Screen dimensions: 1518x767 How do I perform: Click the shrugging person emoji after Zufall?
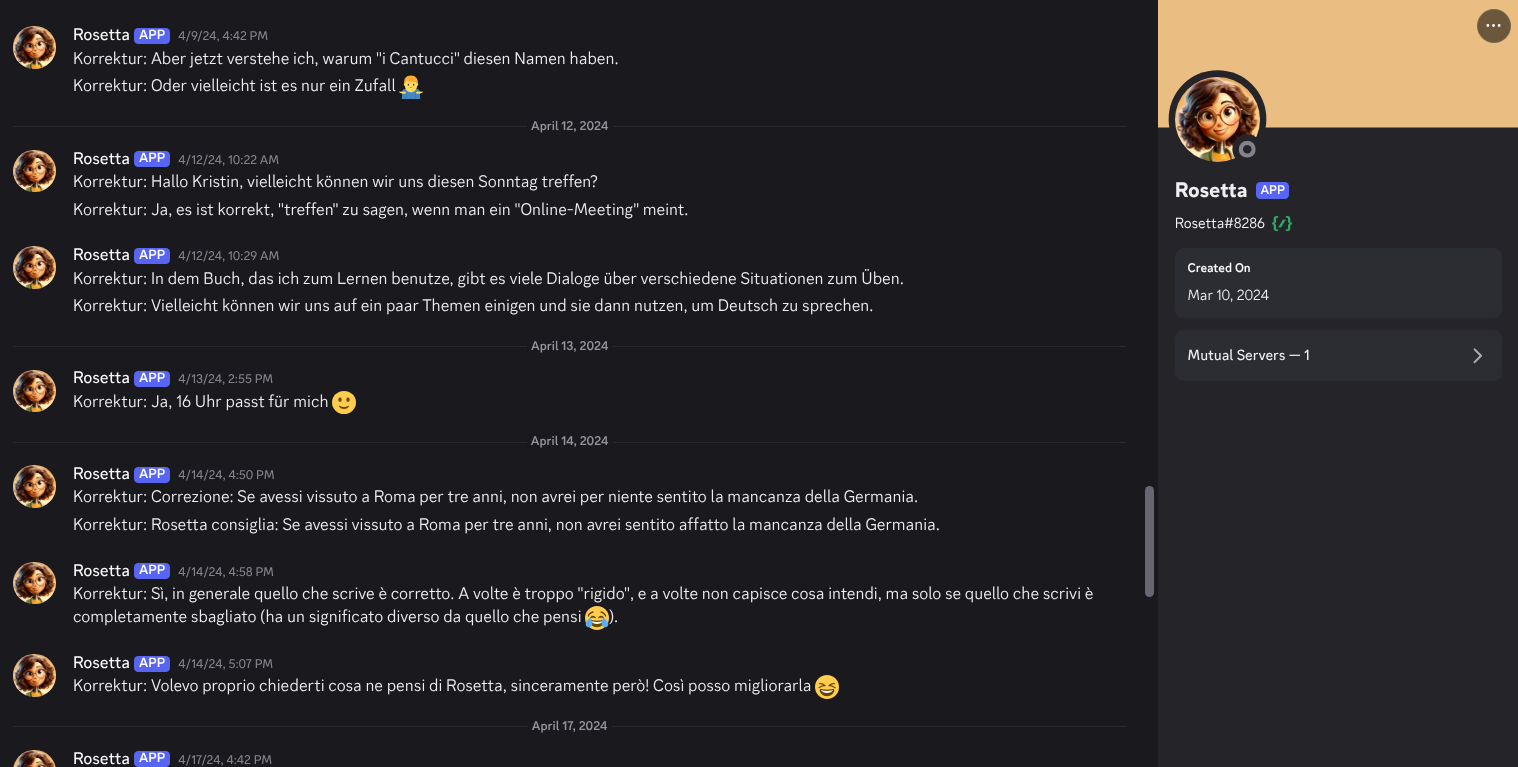click(x=410, y=87)
